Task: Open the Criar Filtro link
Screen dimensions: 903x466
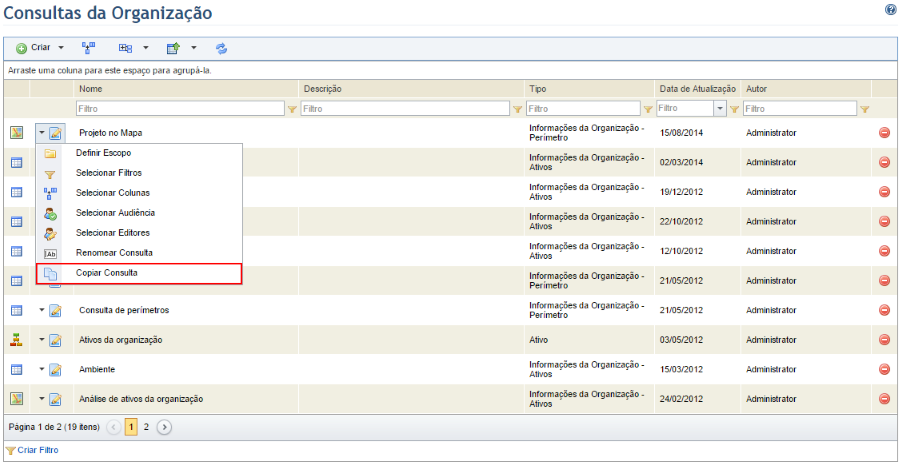Action: (38, 450)
